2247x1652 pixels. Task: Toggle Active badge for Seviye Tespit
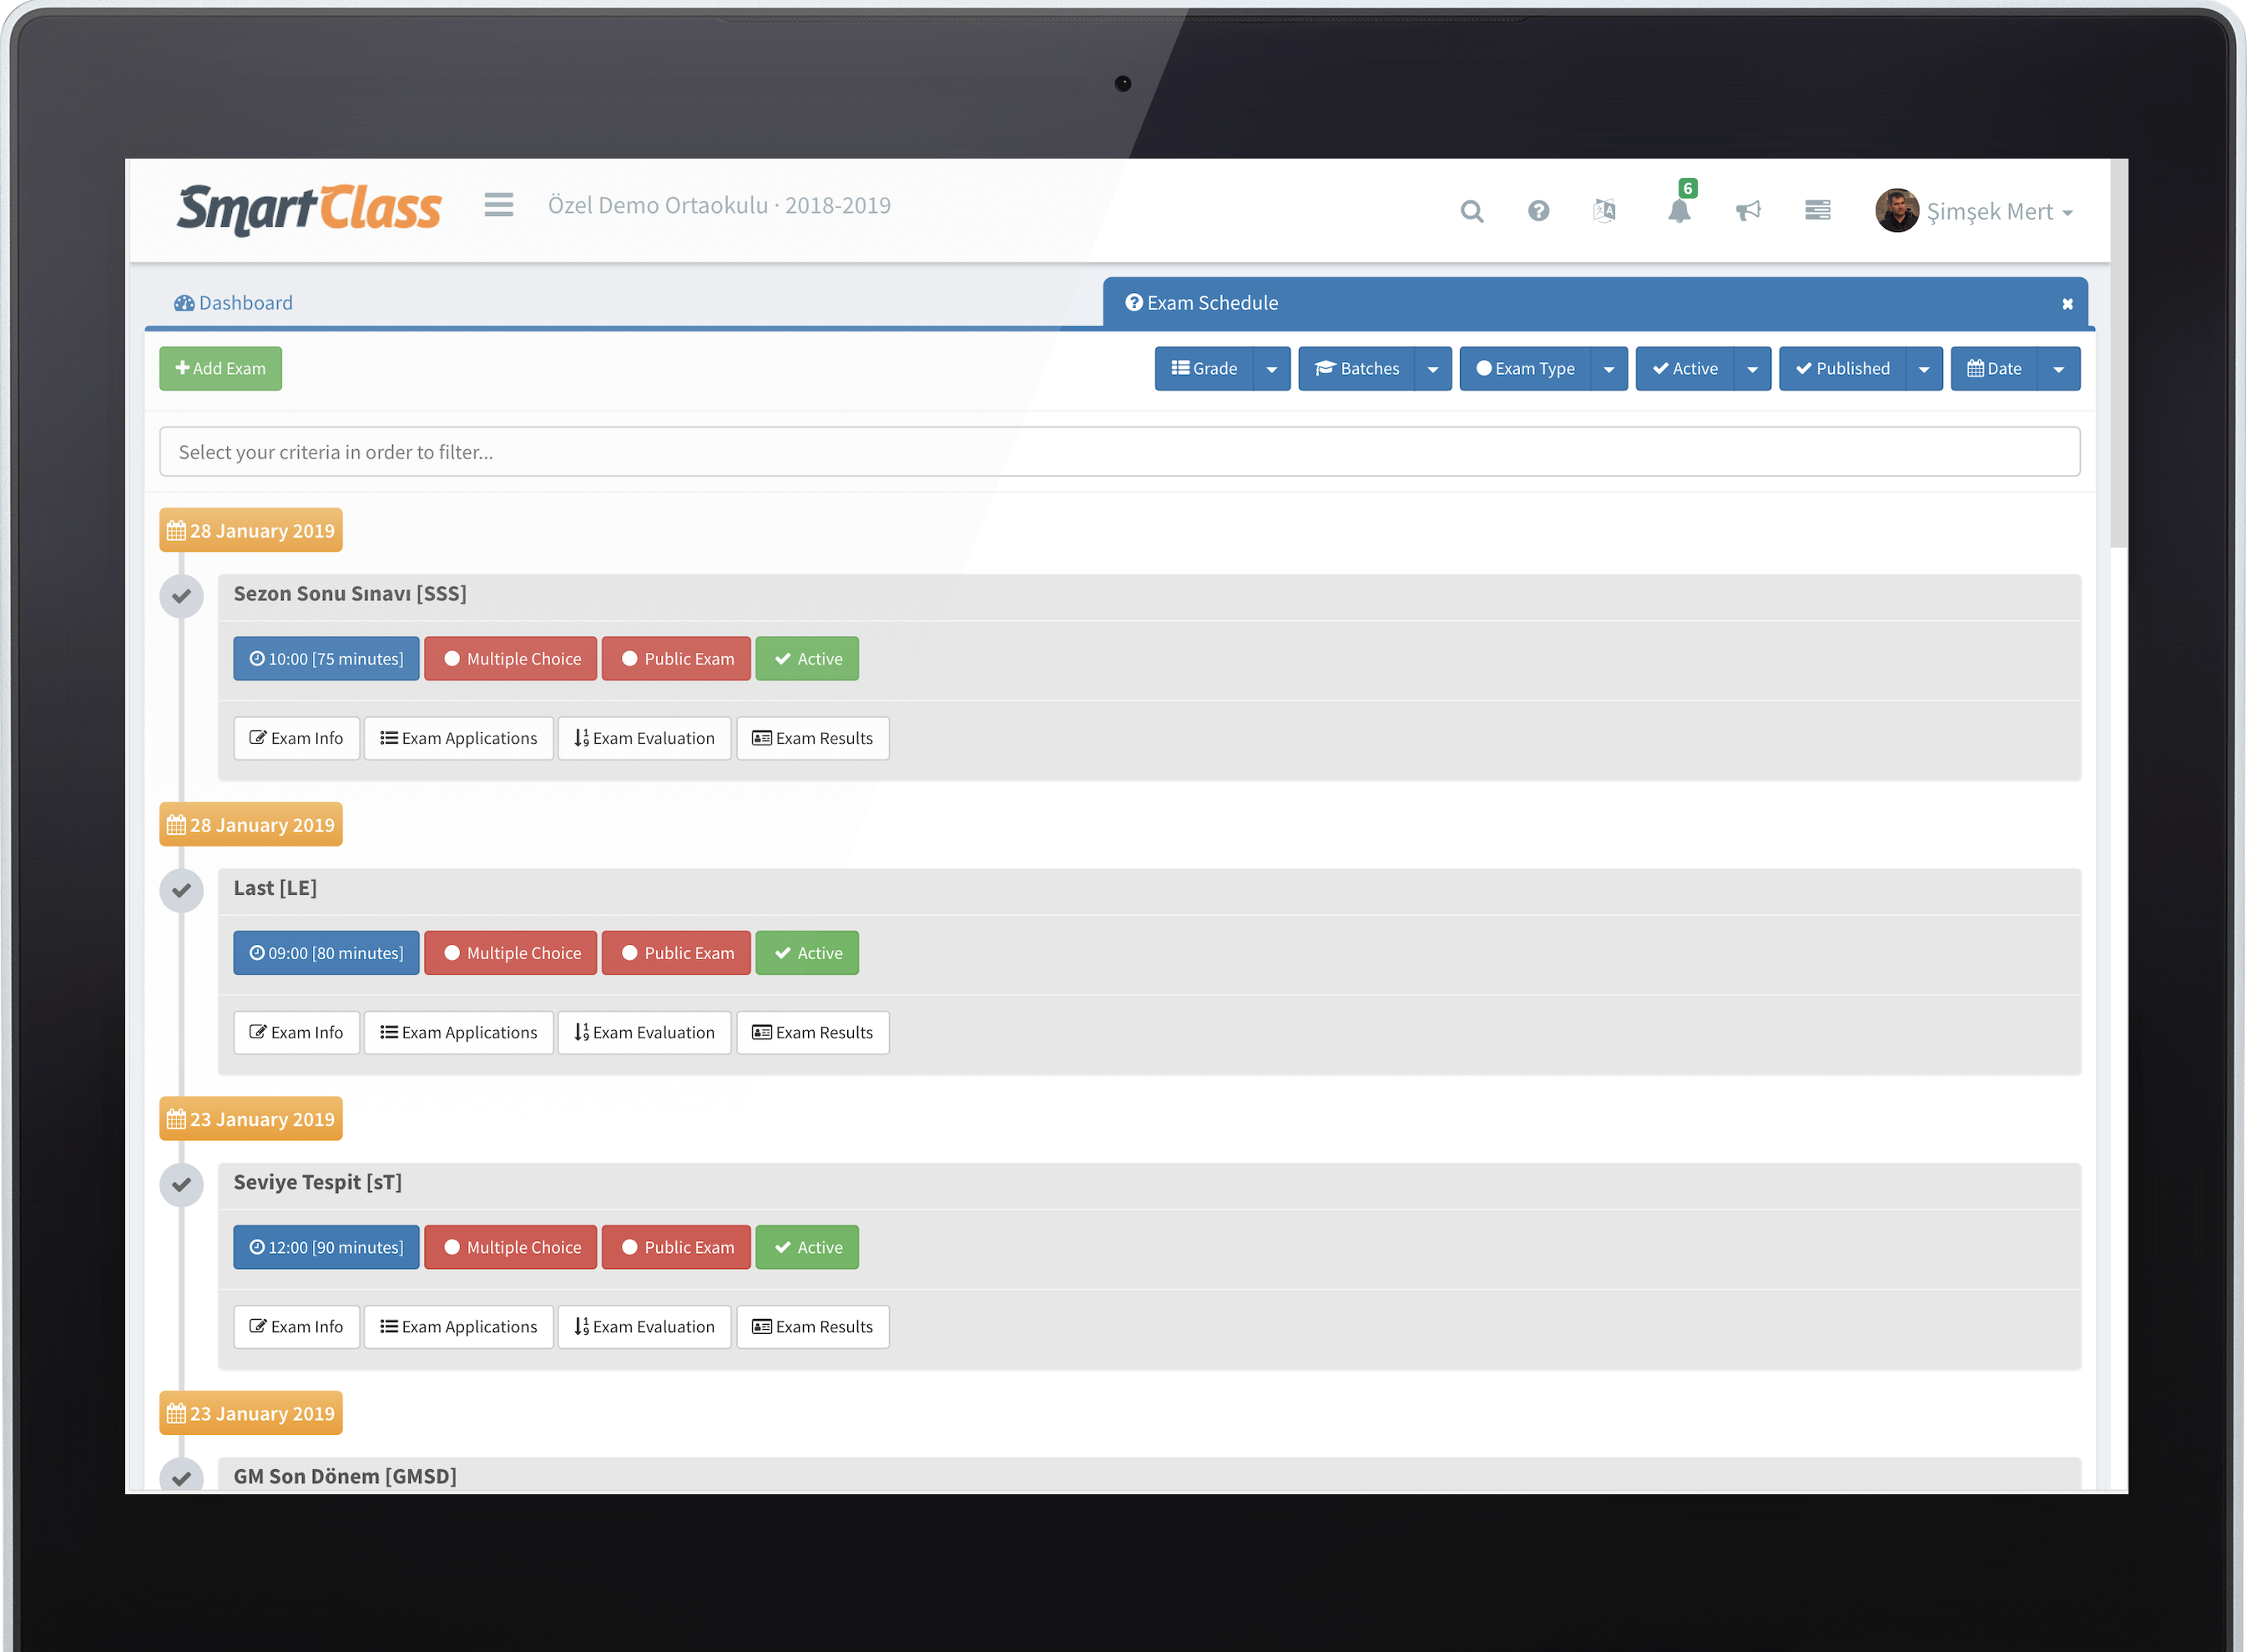807,1247
